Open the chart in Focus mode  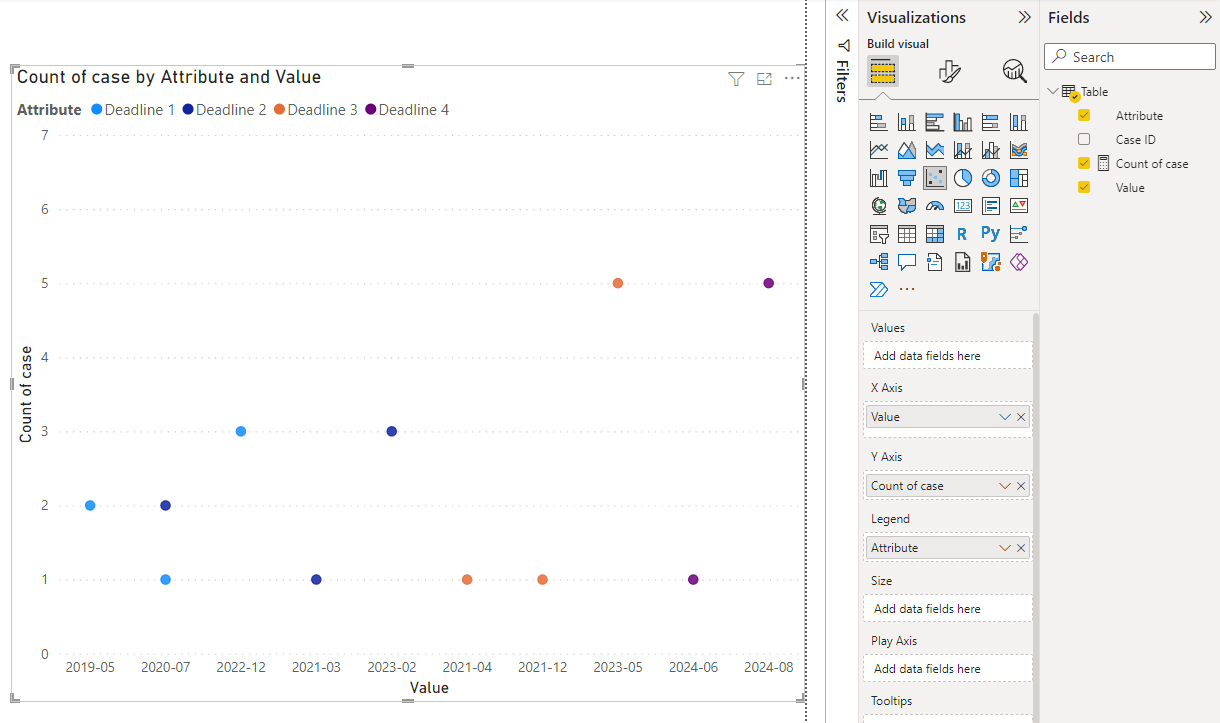click(x=764, y=79)
